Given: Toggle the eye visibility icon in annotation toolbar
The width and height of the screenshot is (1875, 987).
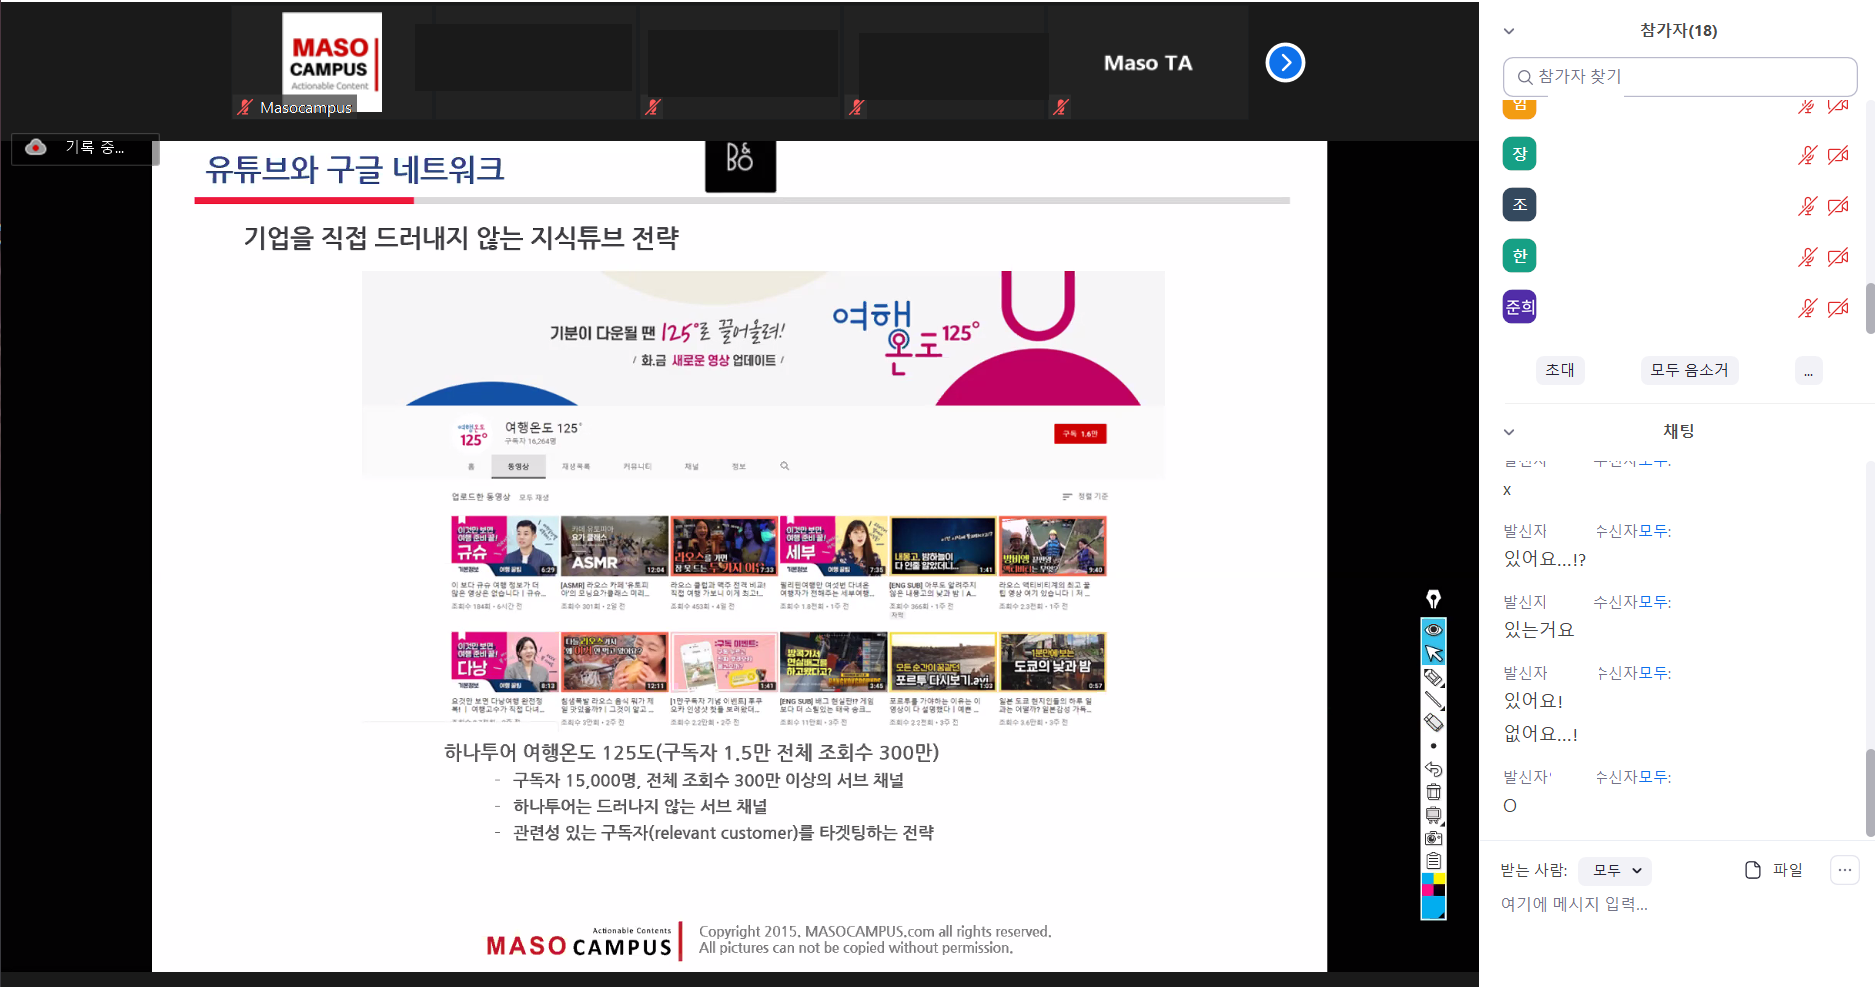Looking at the screenshot, I should pyautogui.click(x=1433, y=629).
